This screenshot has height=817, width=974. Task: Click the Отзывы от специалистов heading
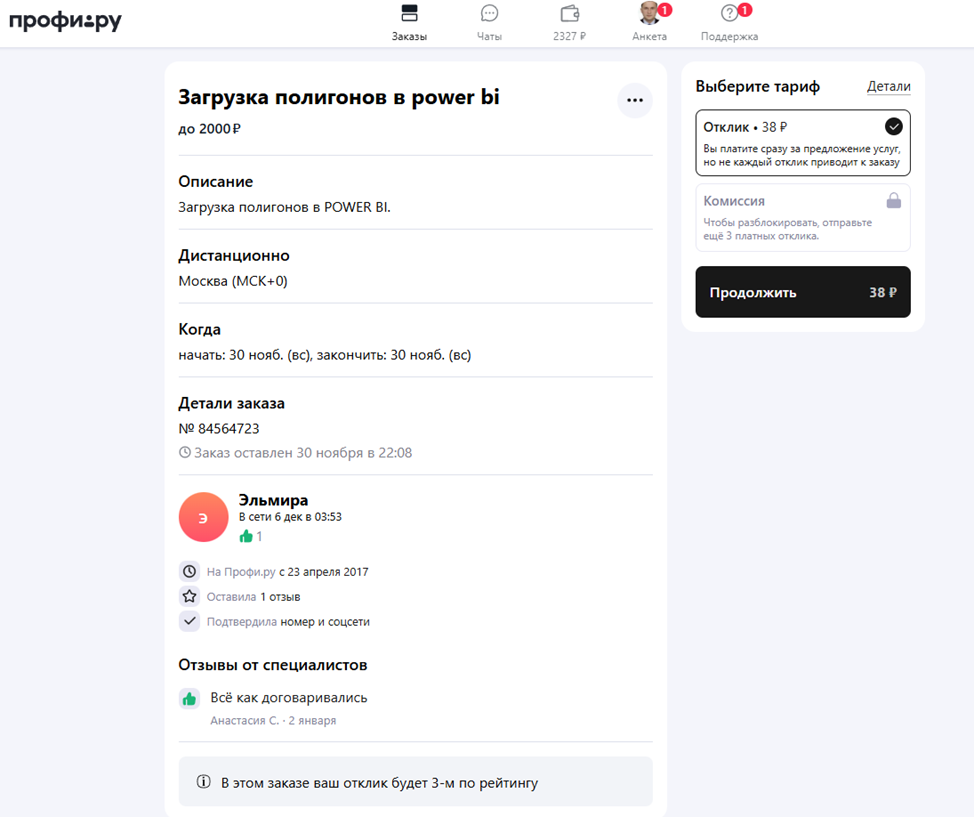(273, 665)
